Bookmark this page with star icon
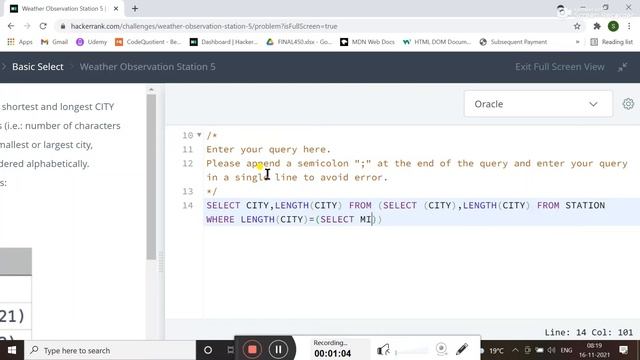This screenshot has height=360, width=640. (577, 26)
